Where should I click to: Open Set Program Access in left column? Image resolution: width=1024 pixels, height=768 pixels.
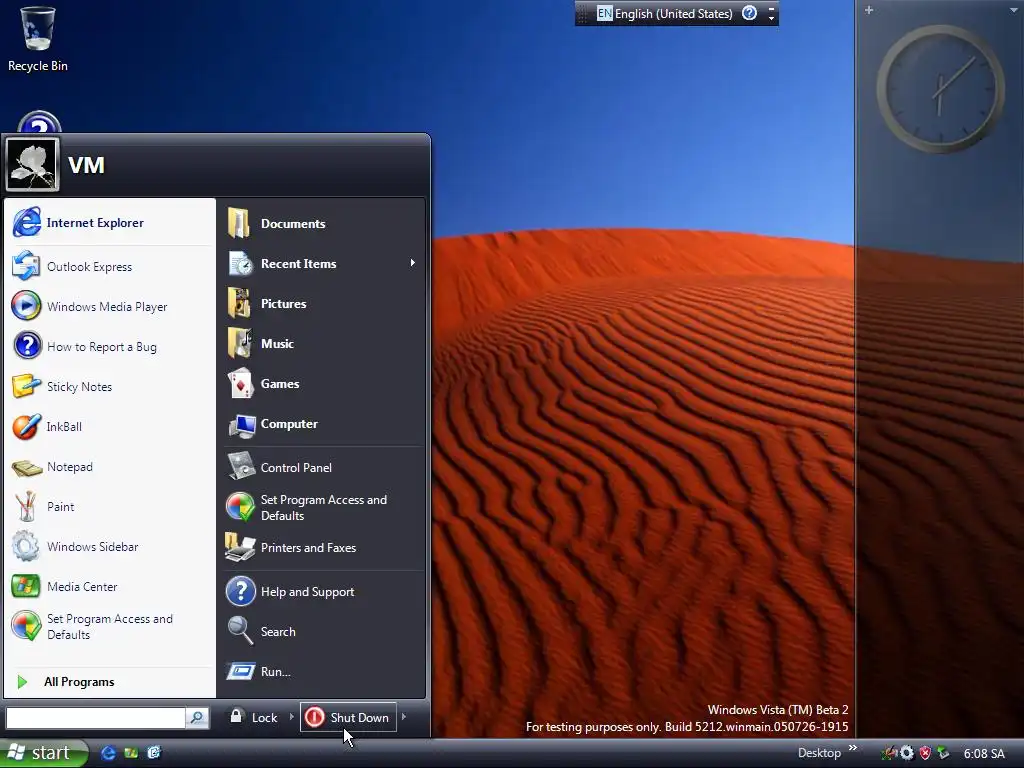109,626
